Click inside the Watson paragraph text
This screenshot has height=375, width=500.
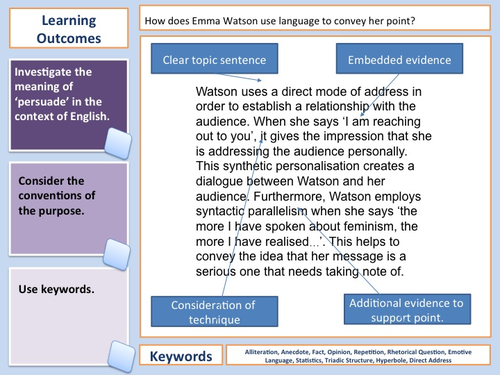[x=313, y=182]
